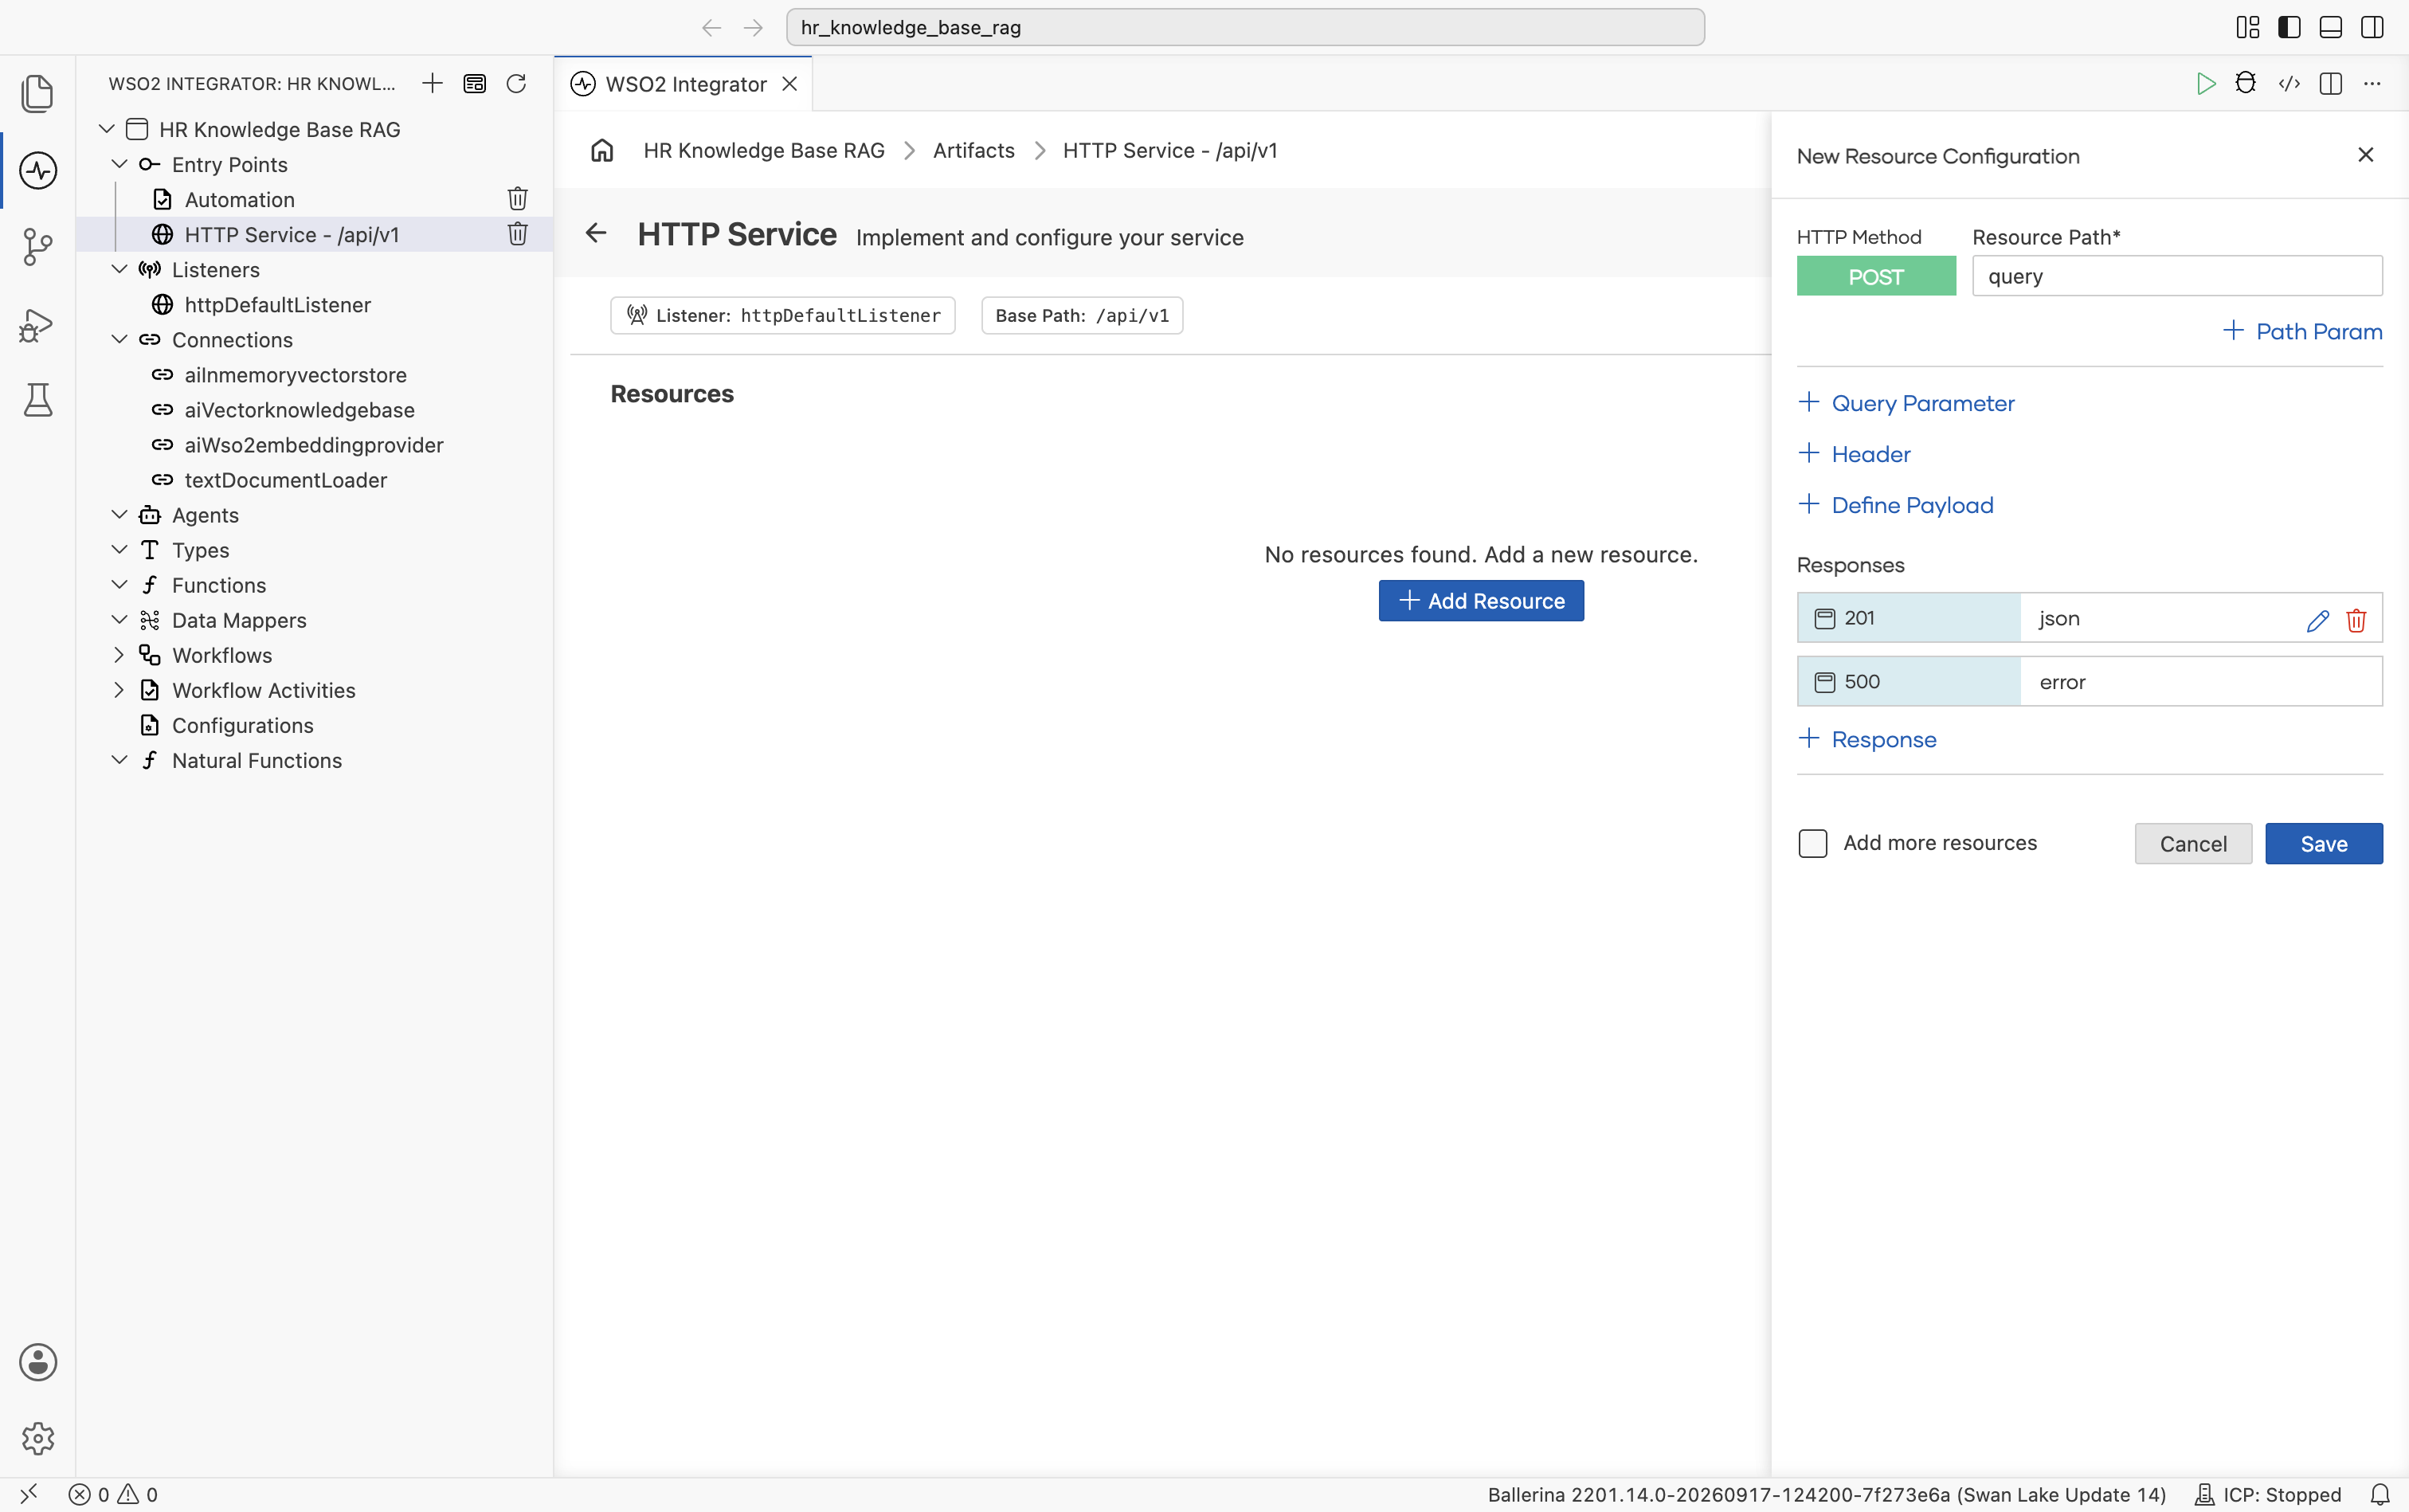Open the WSO2 Integrator activity bar icon

click(x=37, y=170)
